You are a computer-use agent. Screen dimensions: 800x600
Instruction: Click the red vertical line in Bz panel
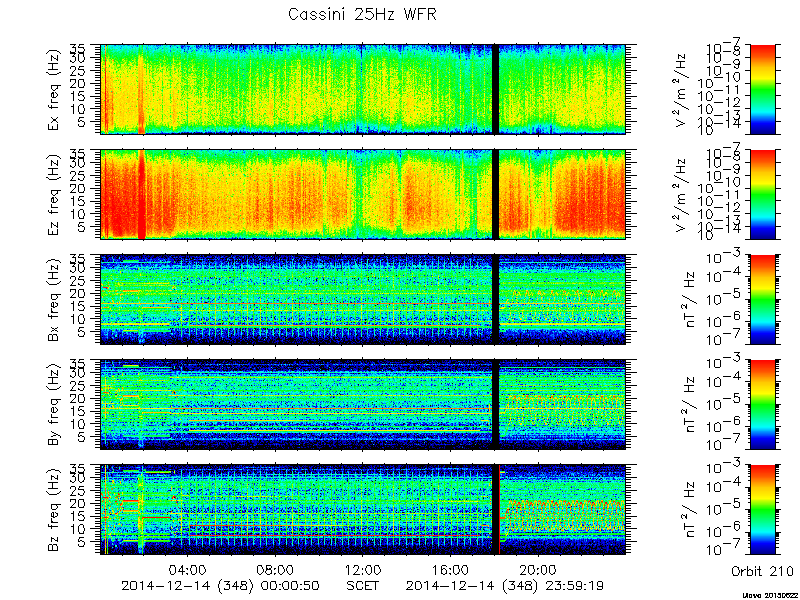click(x=499, y=510)
